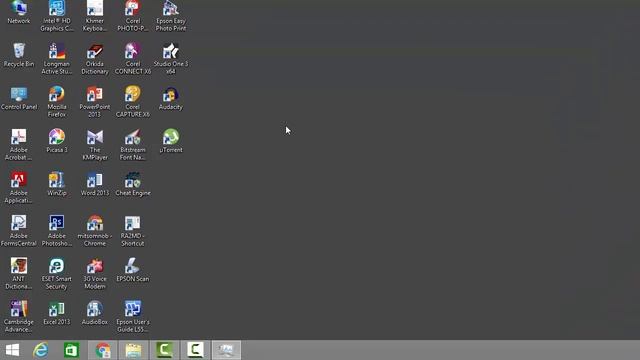Screen dimensions: 640x360
Task: Switch to green Camtasia taskbar button
Action: (x=164, y=350)
